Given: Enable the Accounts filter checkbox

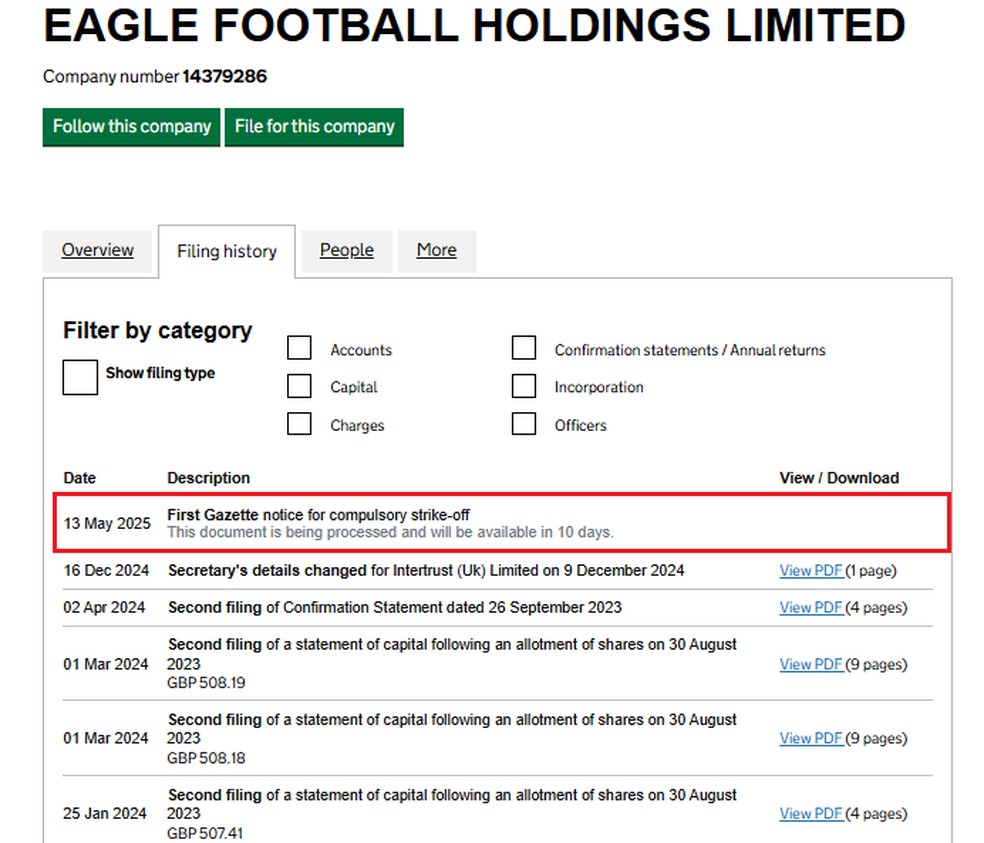Looking at the screenshot, I should coord(299,347).
